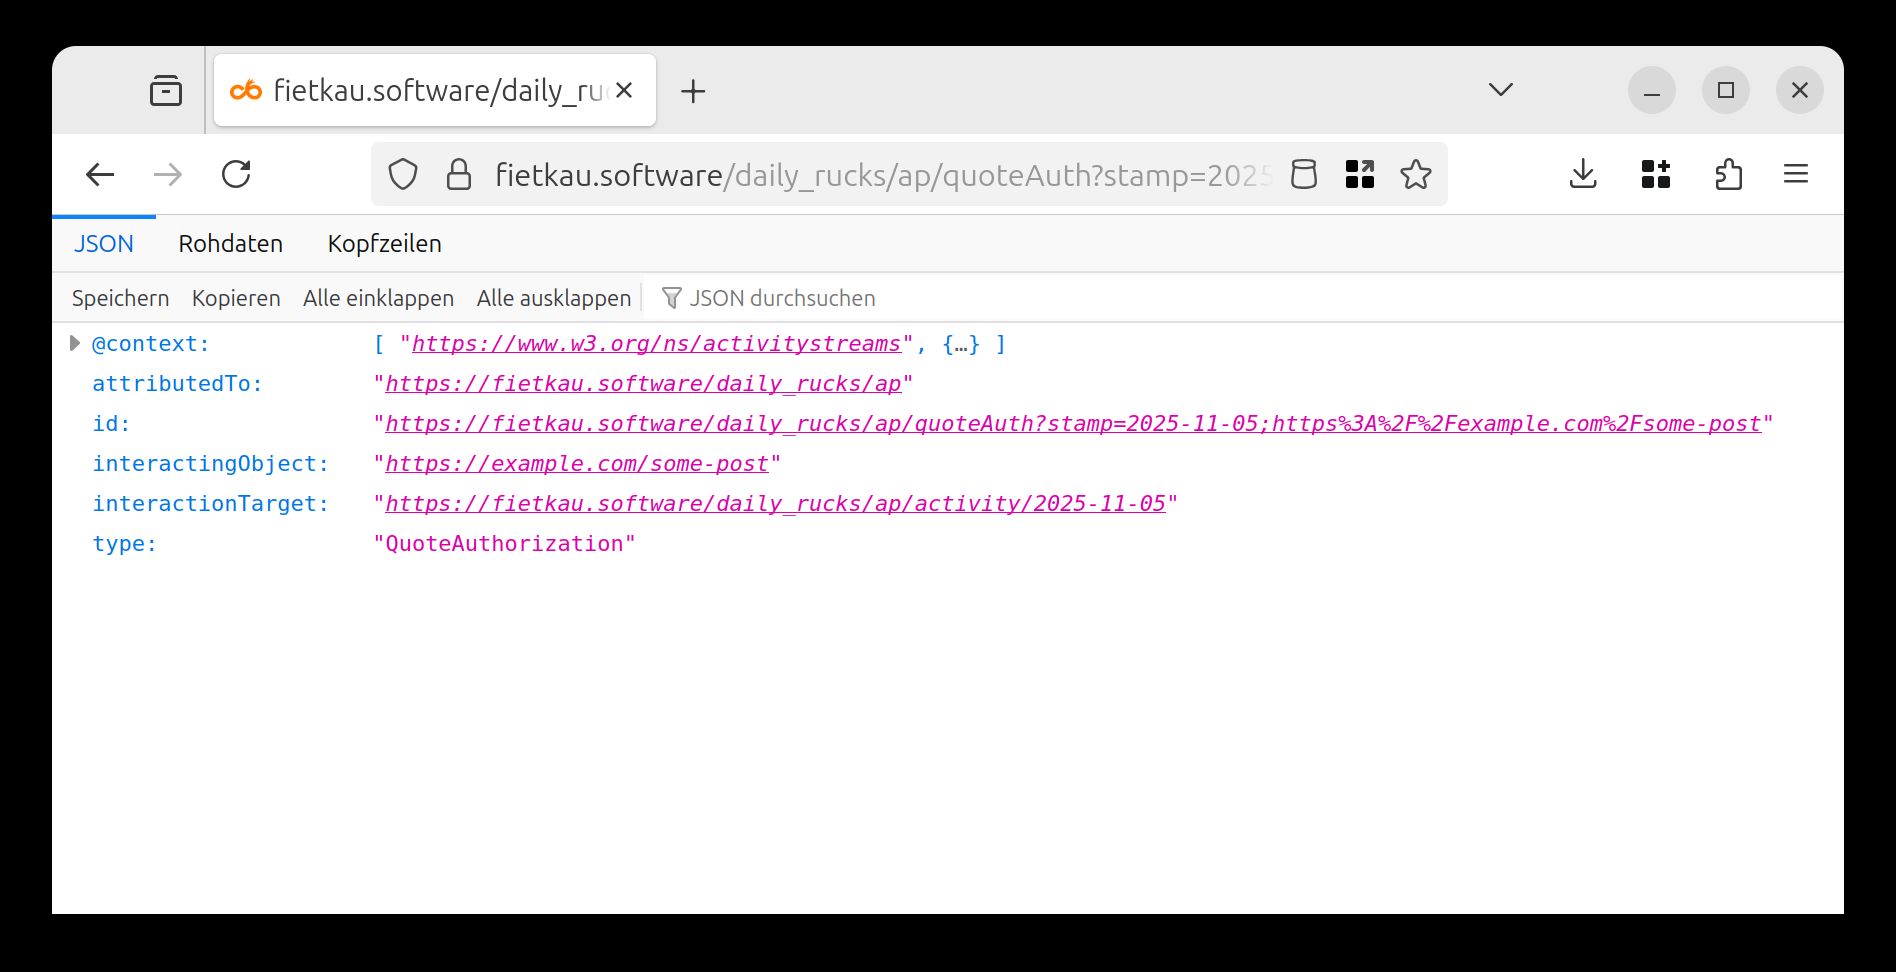This screenshot has height=972, width=1896.
Task: Click Alle ausklappen to expand all
Action: pyautogui.click(x=553, y=297)
